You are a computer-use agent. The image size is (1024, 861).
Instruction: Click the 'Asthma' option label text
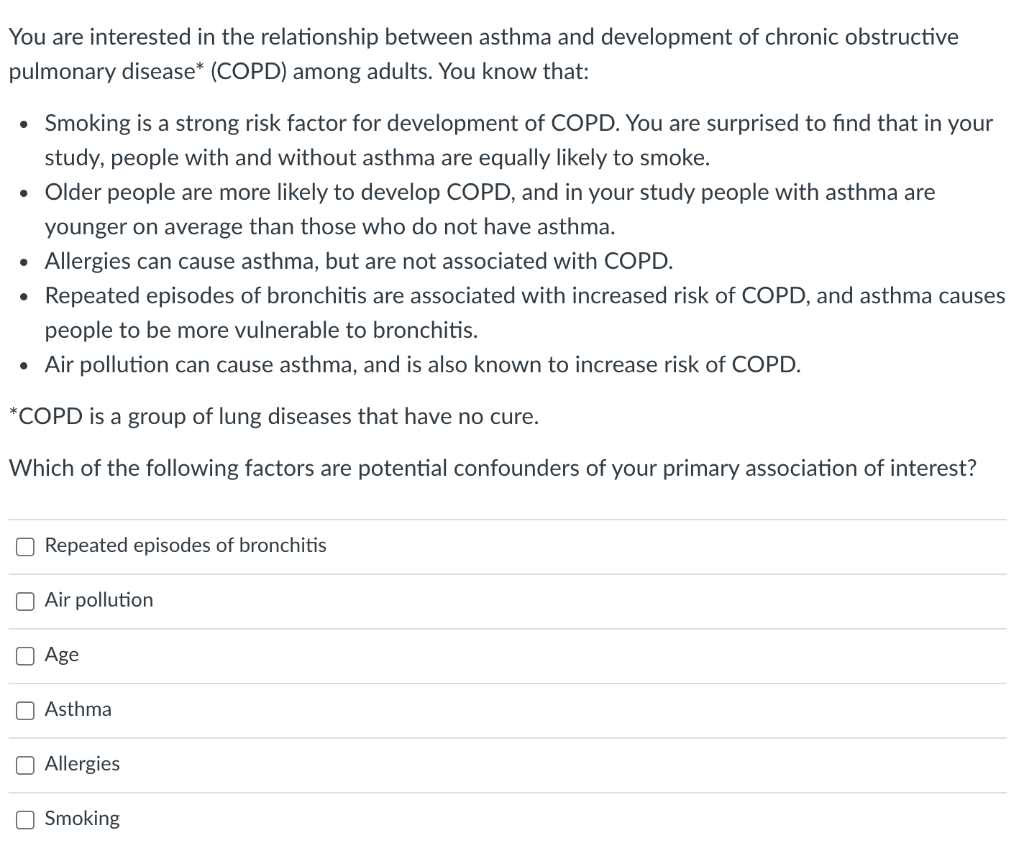[x=78, y=710]
